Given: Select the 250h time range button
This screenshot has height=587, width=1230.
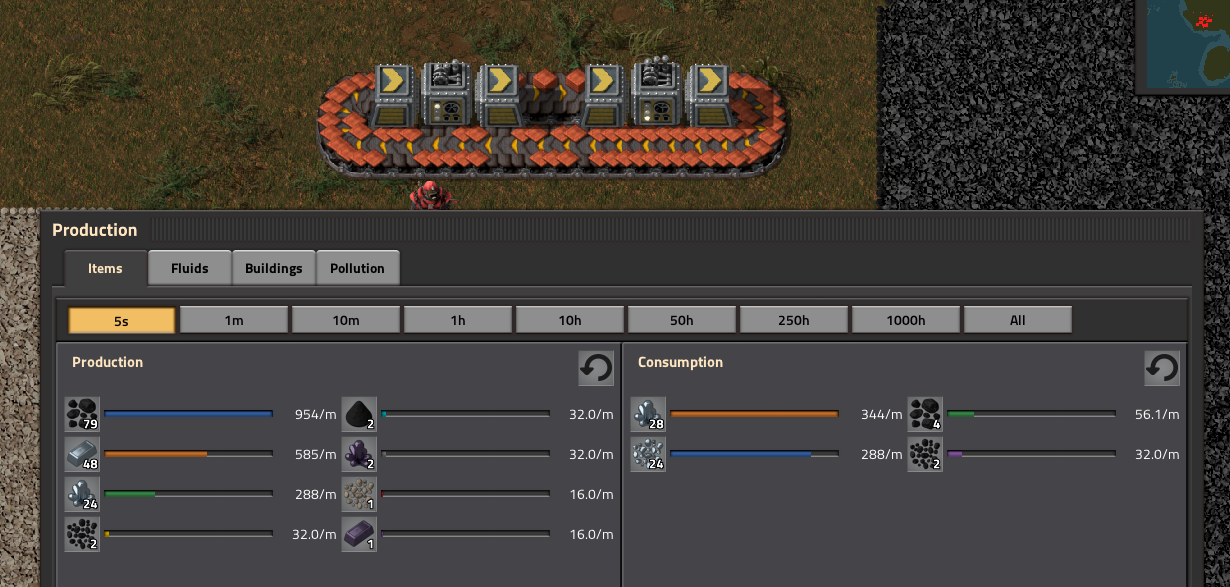Looking at the screenshot, I should tap(794, 320).
